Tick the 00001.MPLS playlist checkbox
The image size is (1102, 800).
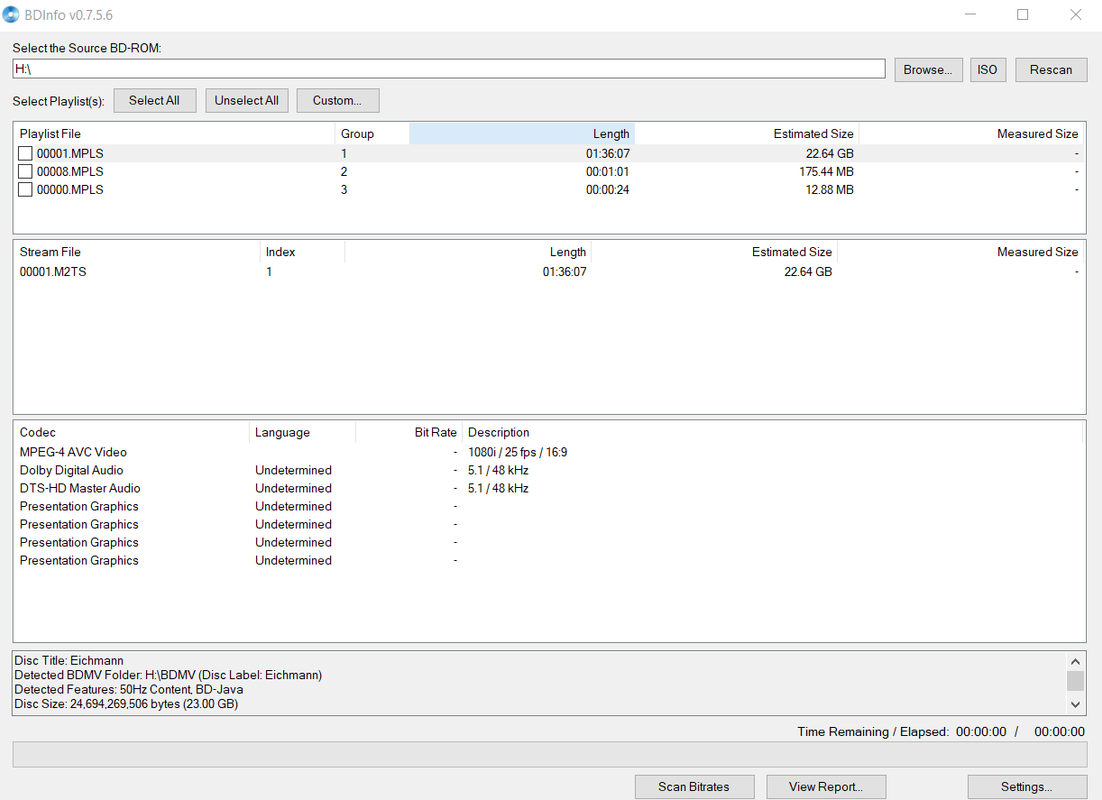[25, 153]
